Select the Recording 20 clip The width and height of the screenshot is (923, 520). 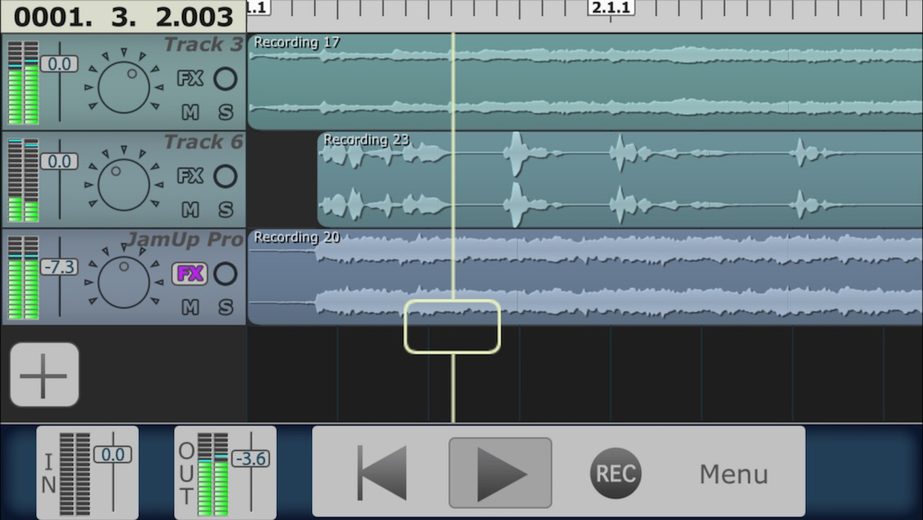(585, 277)
